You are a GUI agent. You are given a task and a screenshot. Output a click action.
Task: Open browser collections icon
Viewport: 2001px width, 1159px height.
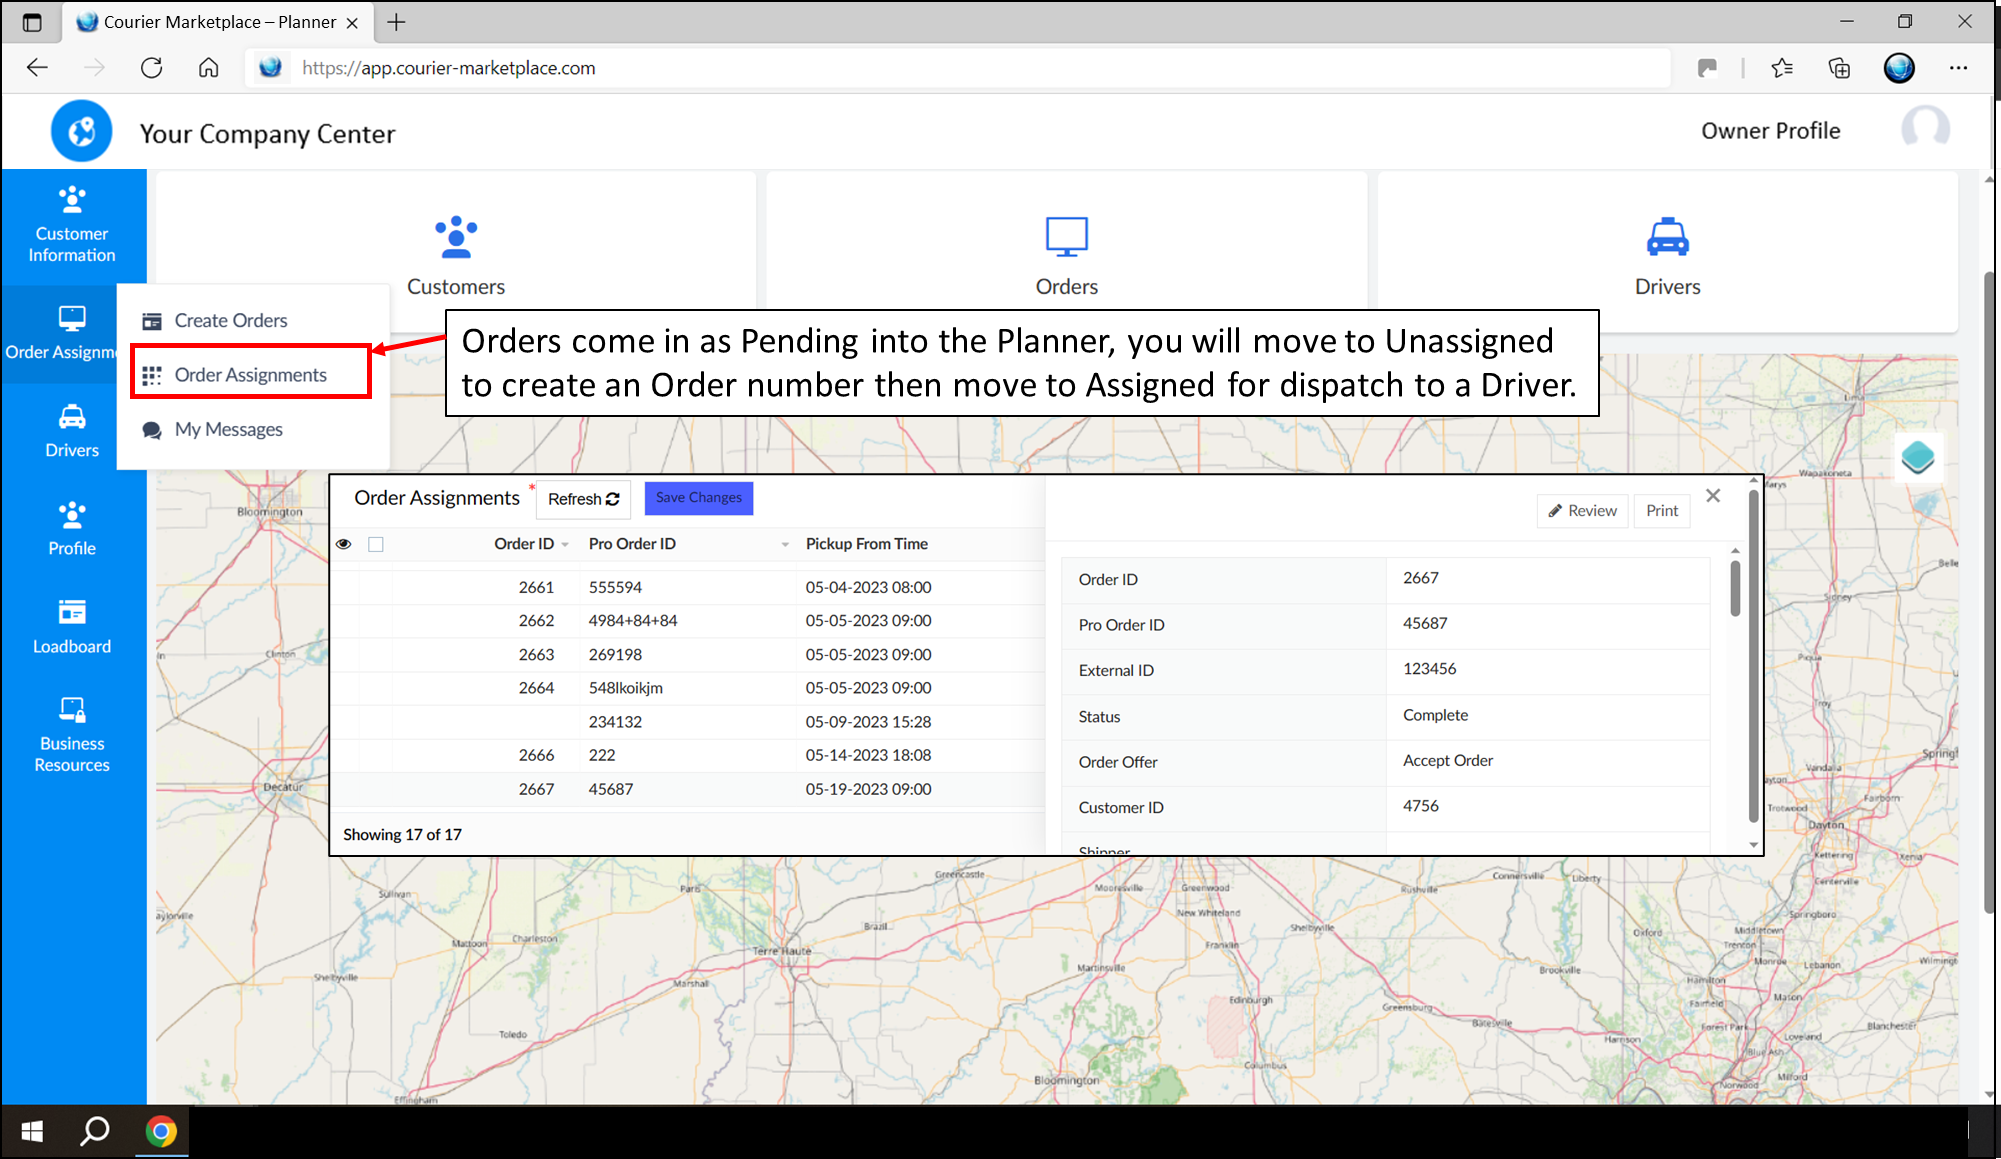(1839, 68)
